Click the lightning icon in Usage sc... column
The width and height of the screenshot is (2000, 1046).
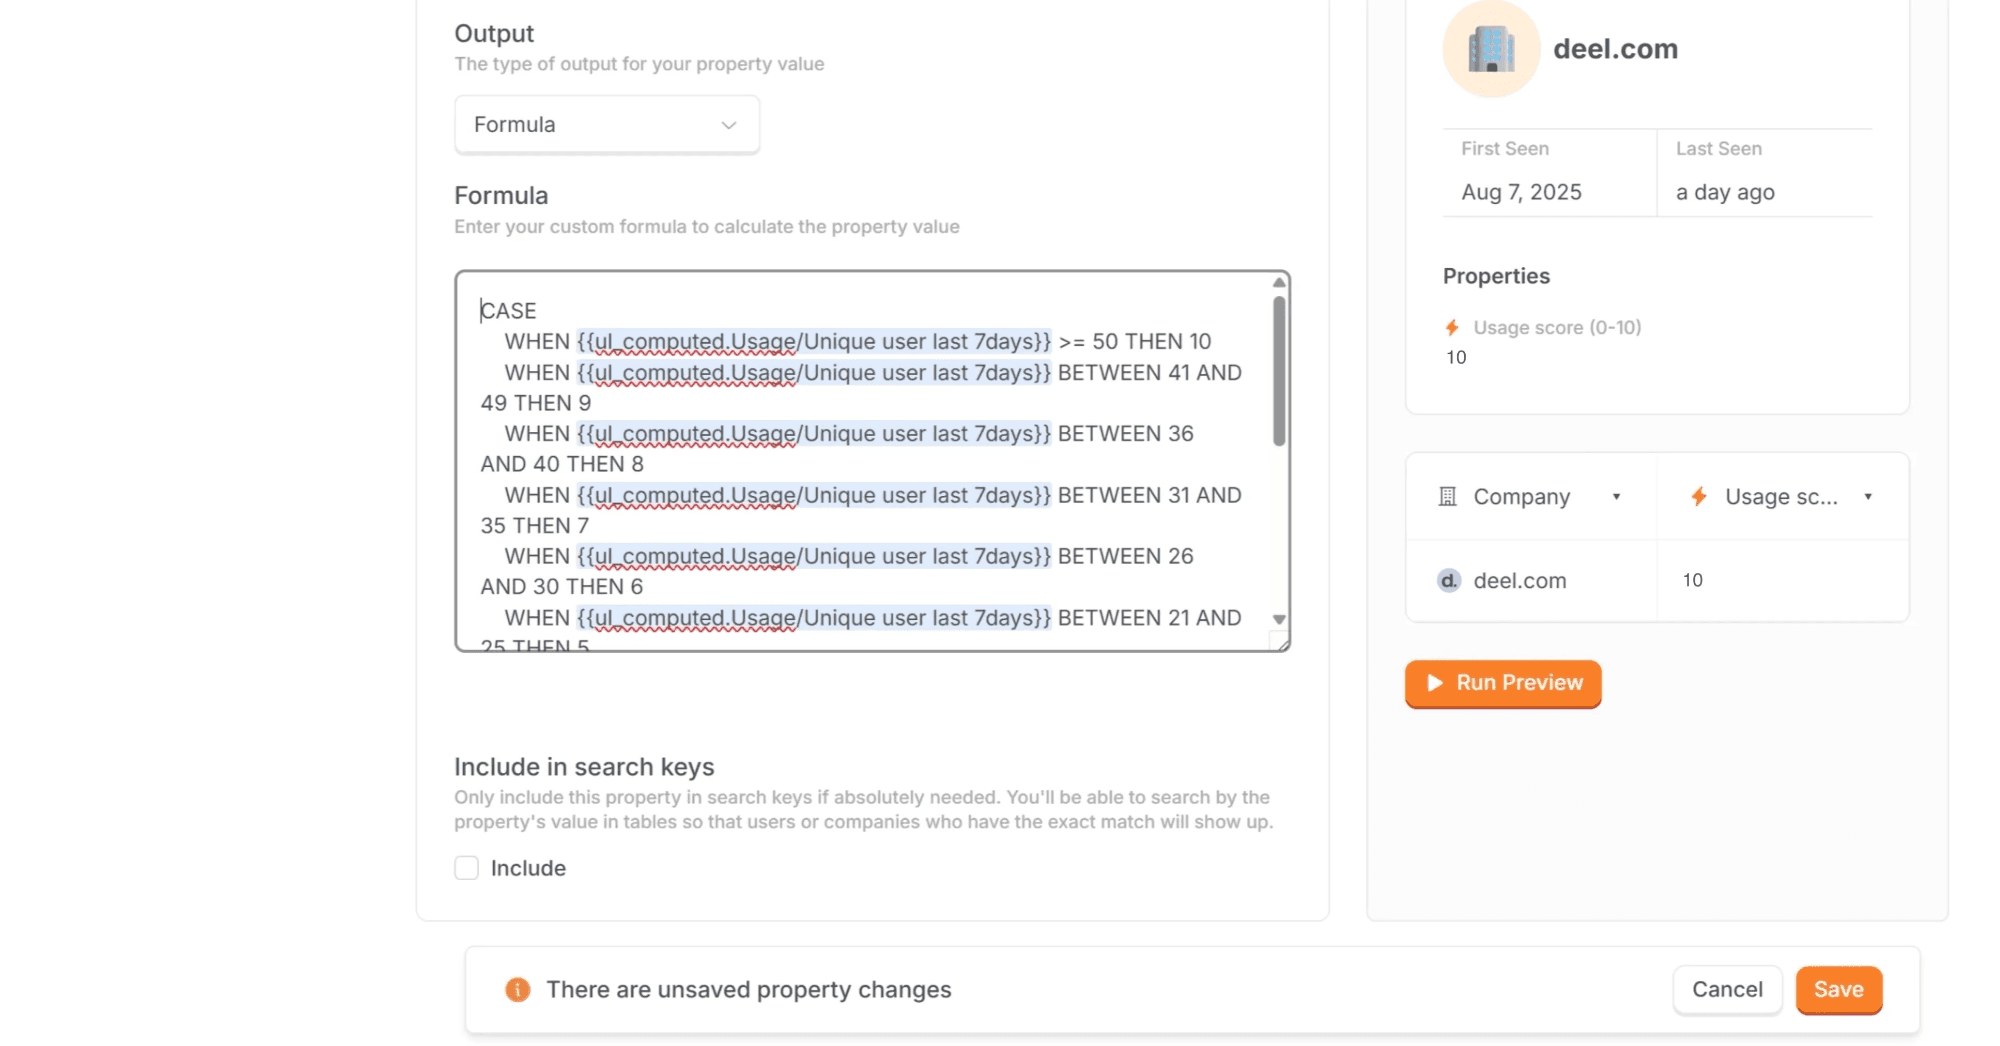point(1698,497)
